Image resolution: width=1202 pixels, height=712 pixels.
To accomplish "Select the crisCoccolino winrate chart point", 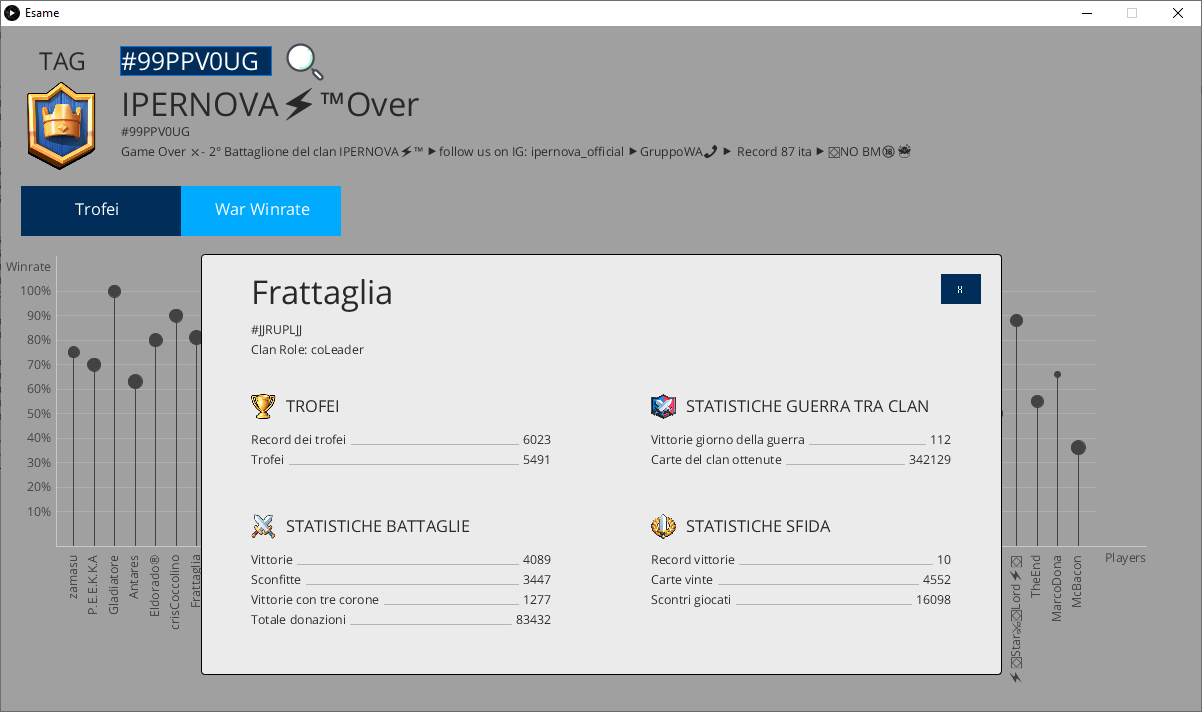I will [176, 316].
